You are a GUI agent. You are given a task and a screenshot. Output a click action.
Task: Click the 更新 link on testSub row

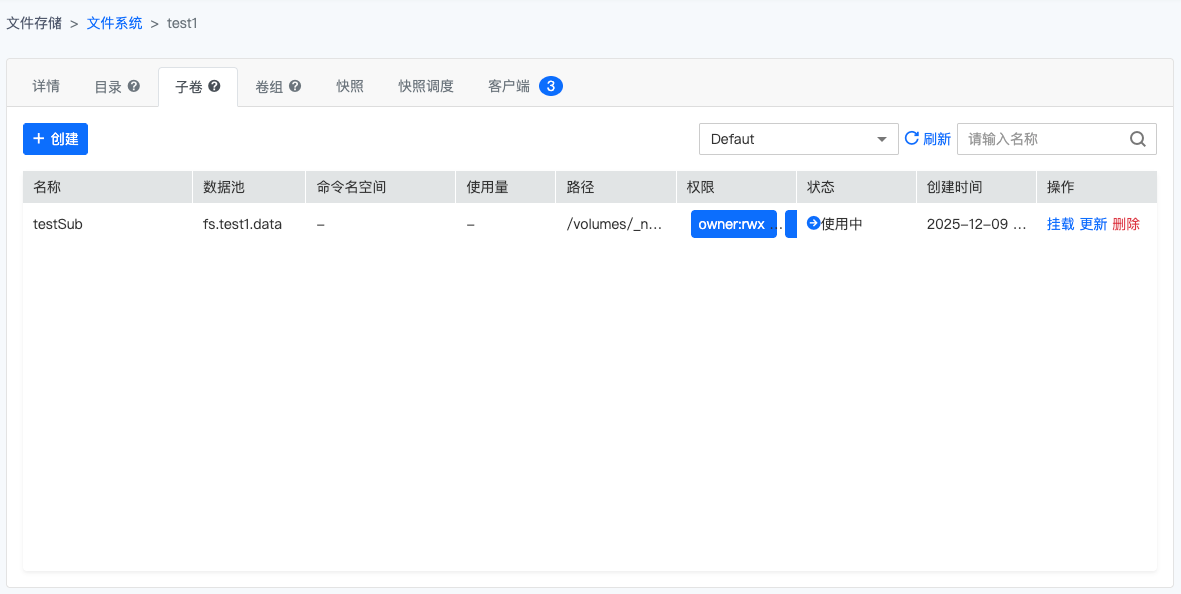click(x=1093, y=224)
